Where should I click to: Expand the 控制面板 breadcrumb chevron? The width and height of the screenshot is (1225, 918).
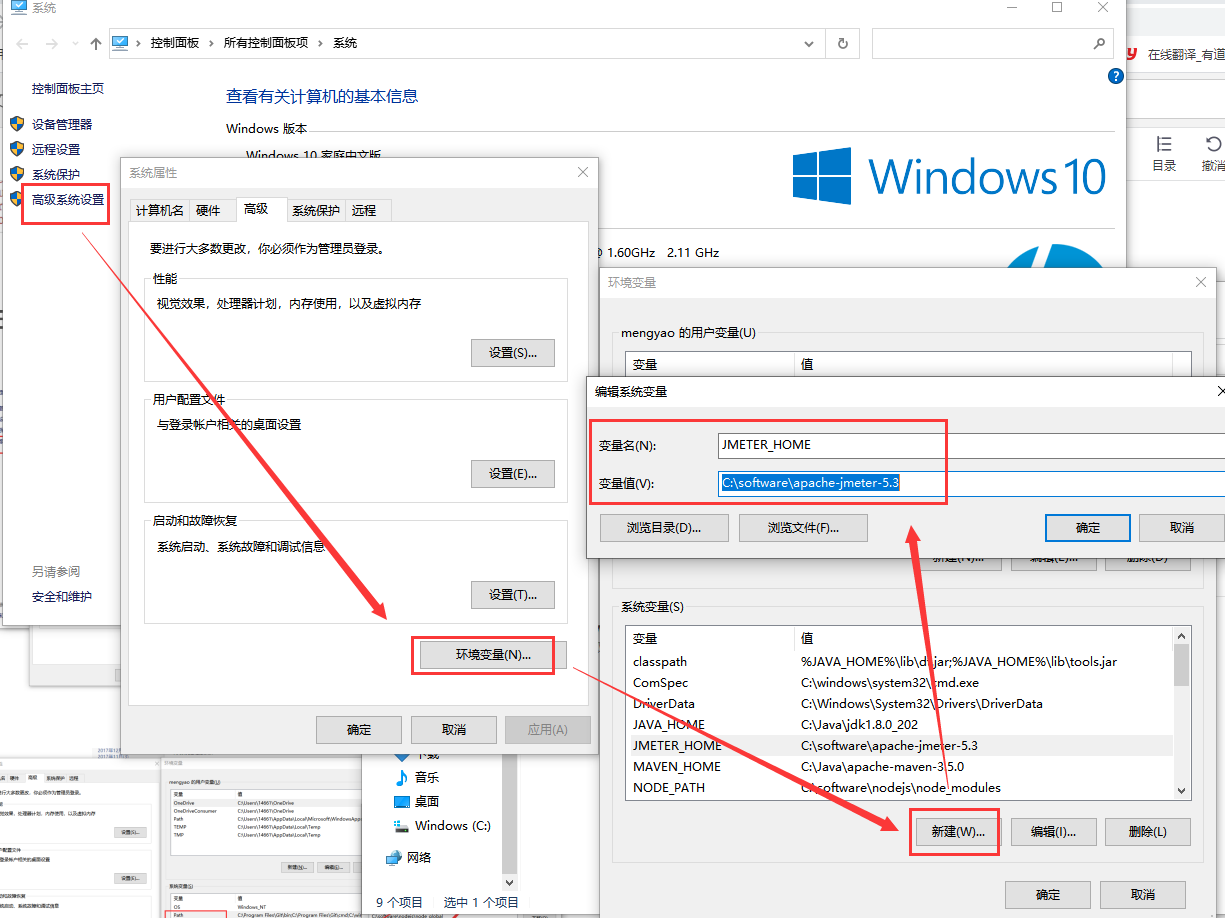pyautogui.click(x=211, y=44)
